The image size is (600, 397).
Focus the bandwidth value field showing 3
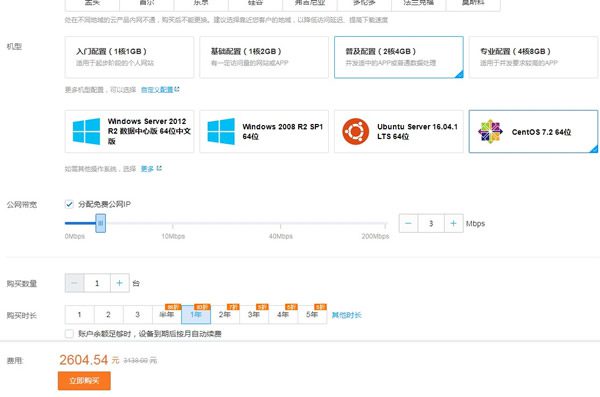431,224
